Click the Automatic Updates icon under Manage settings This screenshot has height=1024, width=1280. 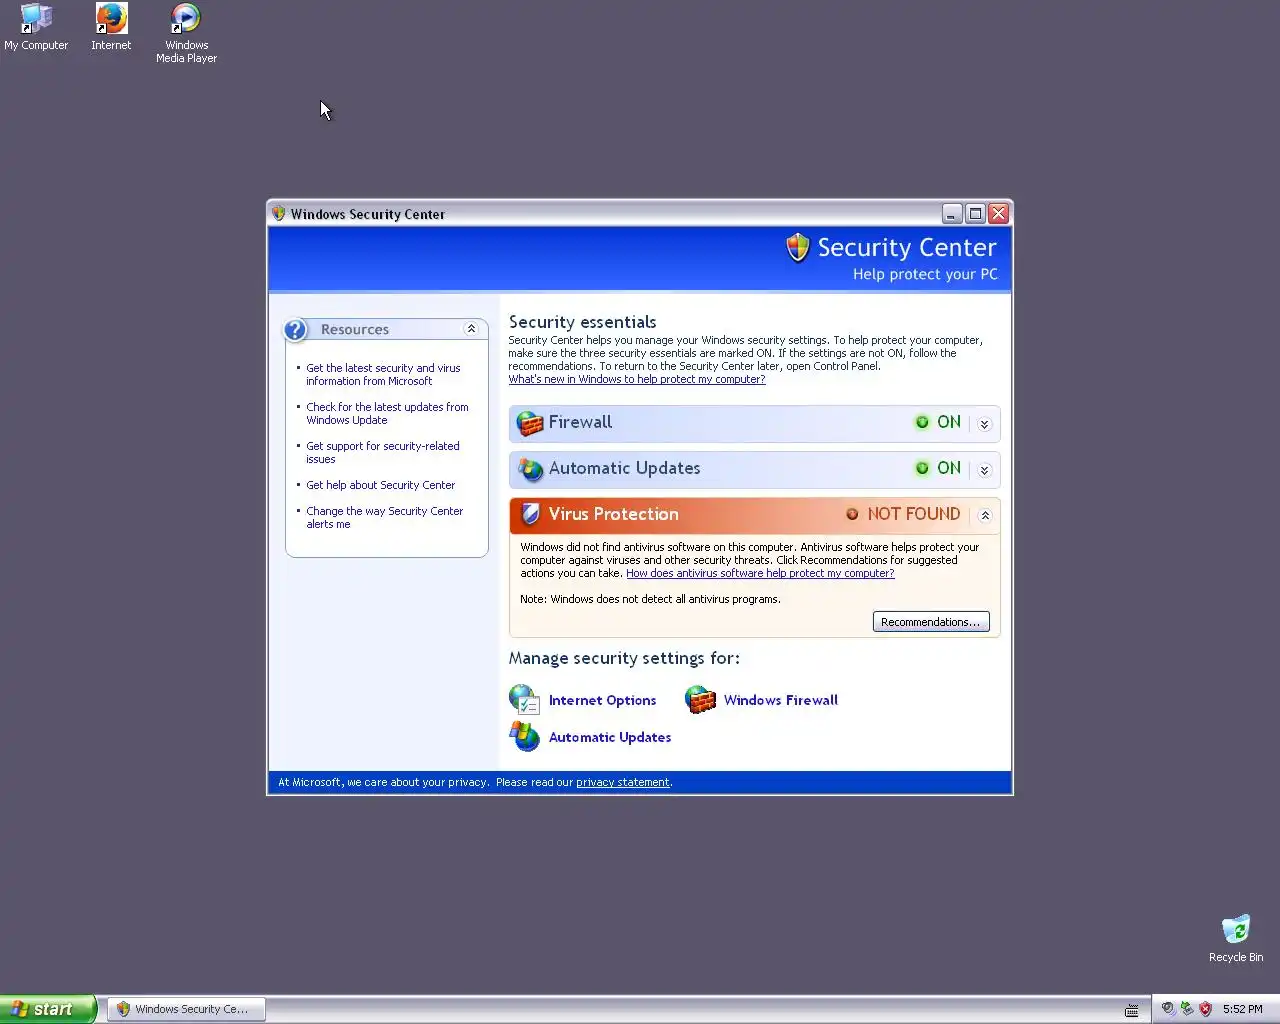click(x=524, y=736)
